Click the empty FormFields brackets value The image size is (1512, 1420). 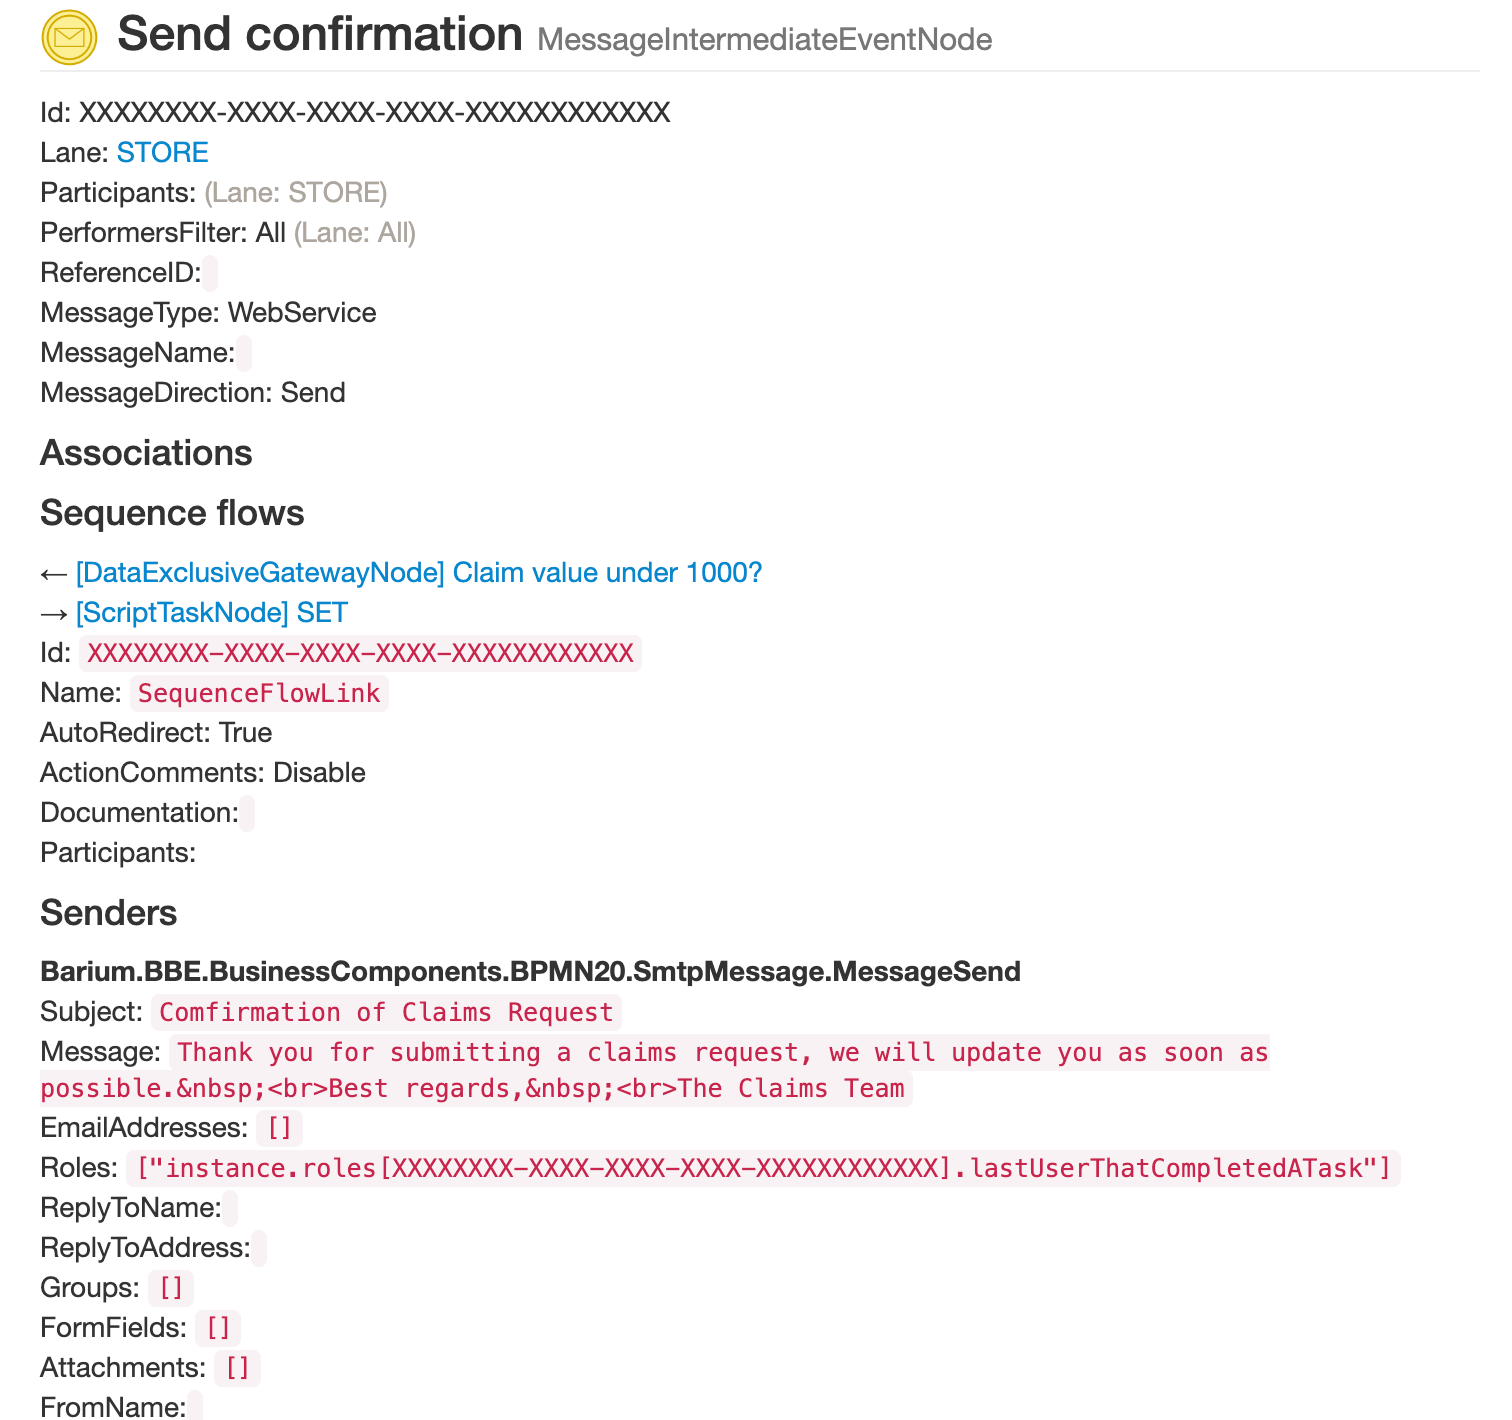coord(218,1328)
